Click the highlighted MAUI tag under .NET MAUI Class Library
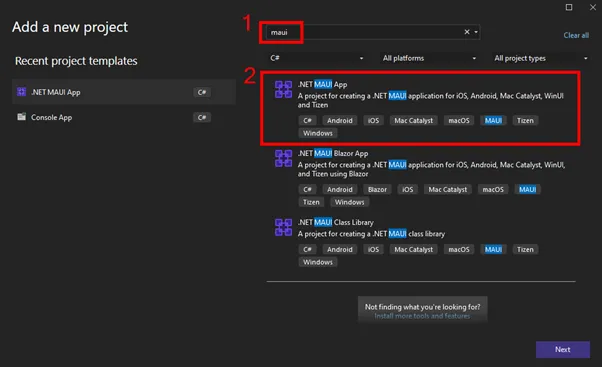The height and width of the screenshot is (367, 602). (493, 250)
